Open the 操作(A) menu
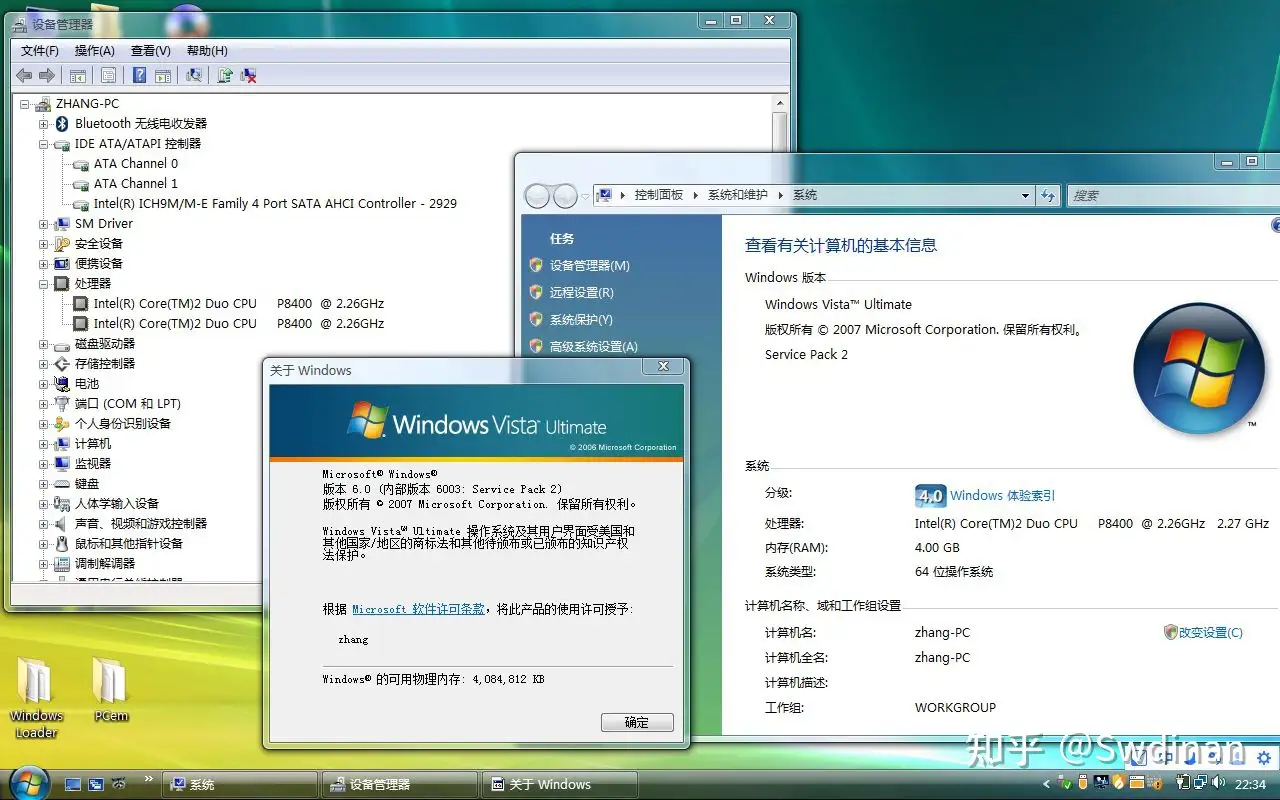 pyautogui.click(x=95, y=50)
